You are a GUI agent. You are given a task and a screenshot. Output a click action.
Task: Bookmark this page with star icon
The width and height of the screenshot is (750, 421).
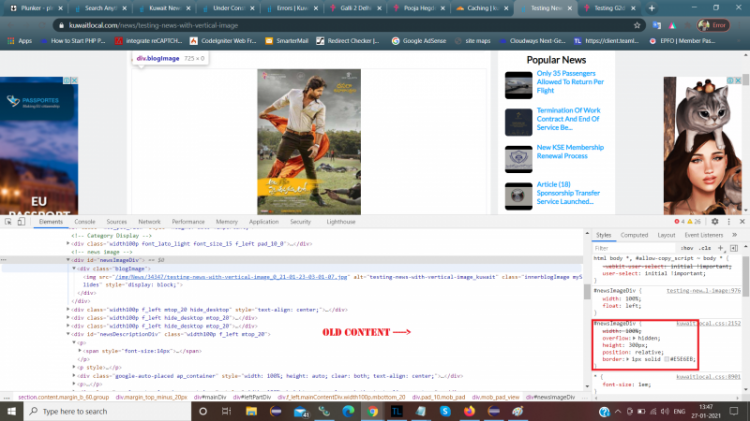pos(637,25)
